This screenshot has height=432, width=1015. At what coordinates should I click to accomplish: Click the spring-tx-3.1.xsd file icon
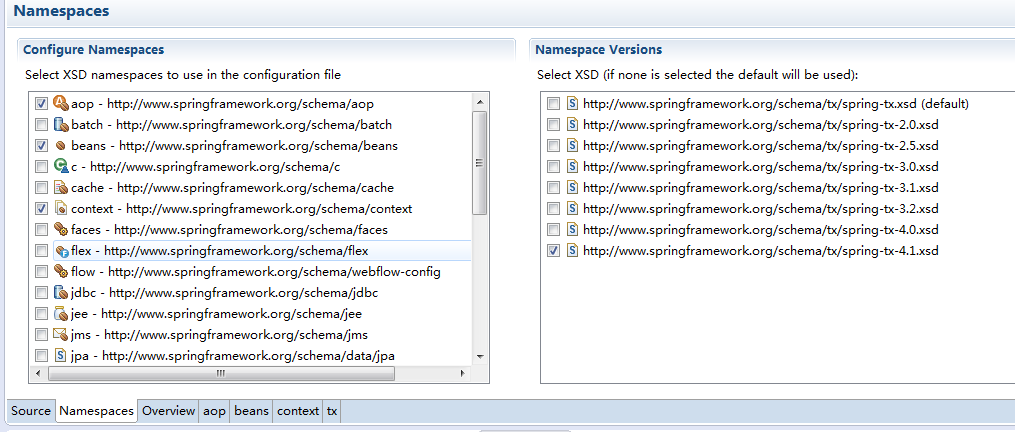coord(572,188)
